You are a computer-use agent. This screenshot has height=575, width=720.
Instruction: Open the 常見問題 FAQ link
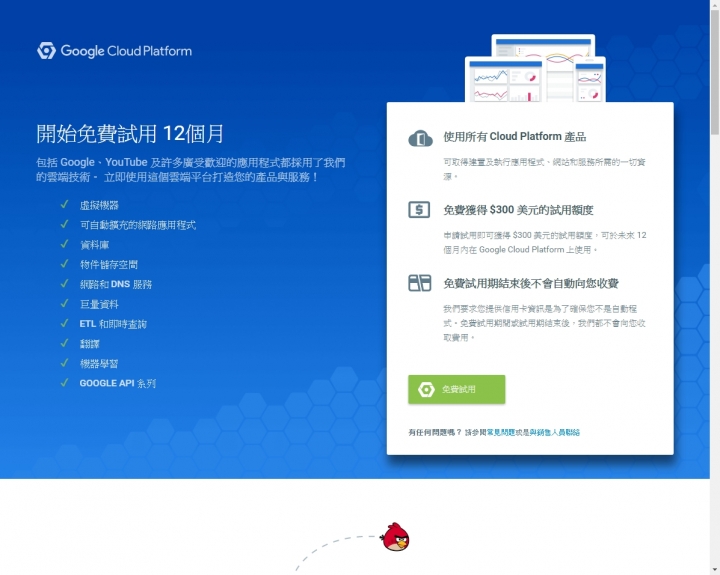click(x=501, y=432)
